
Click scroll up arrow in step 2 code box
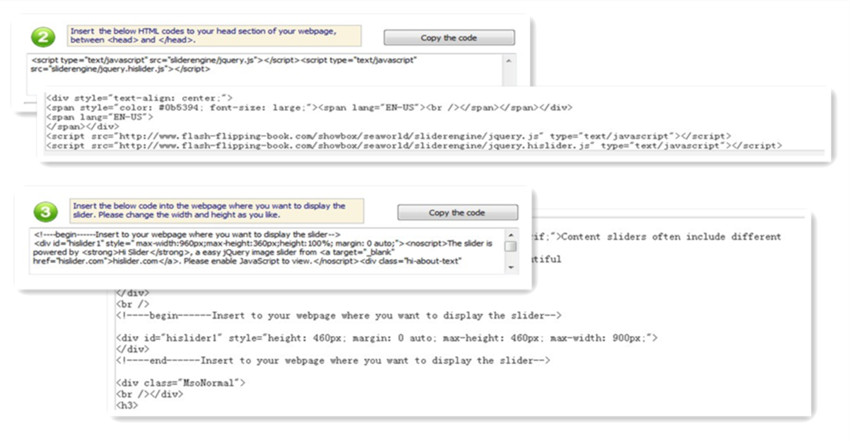pos(508,61)
